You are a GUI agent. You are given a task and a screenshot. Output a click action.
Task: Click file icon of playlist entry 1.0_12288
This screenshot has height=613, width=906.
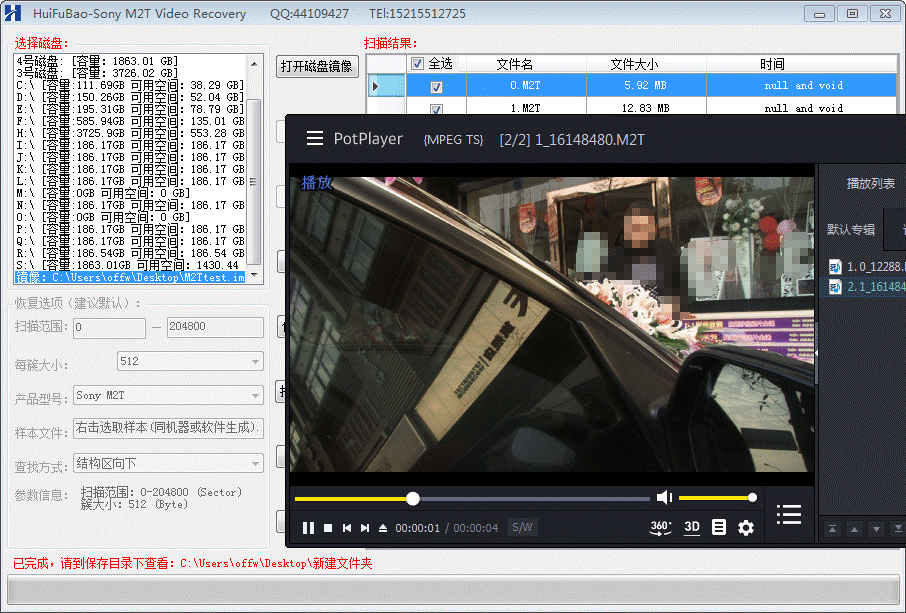click(835, 266)
